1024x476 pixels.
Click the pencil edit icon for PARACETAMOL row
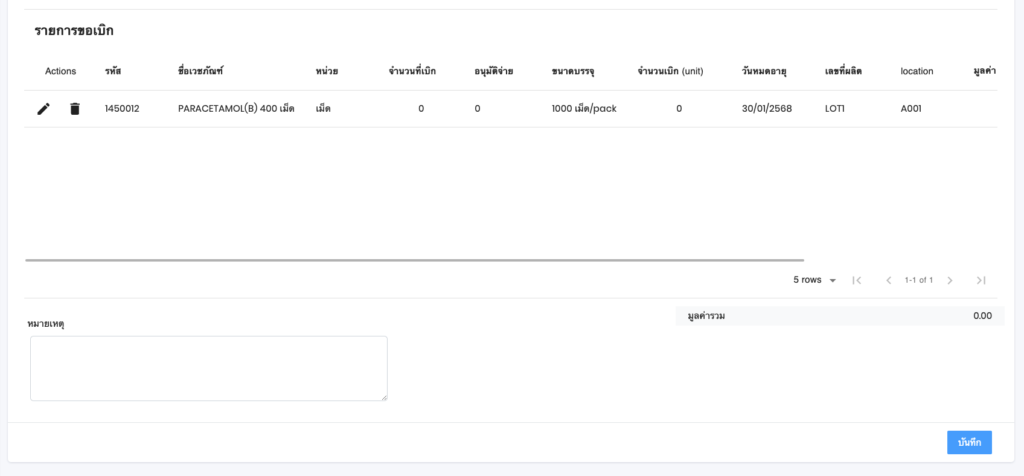pyautogui.click(x=43, y=109)
